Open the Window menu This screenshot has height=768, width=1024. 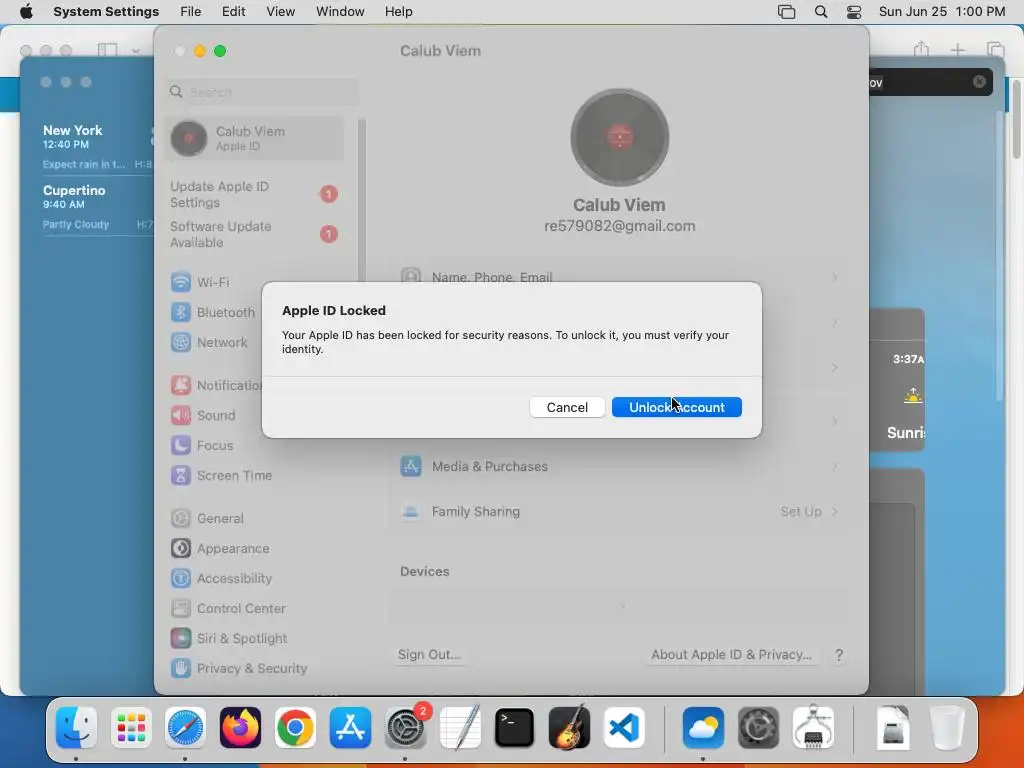pos(340,12)
